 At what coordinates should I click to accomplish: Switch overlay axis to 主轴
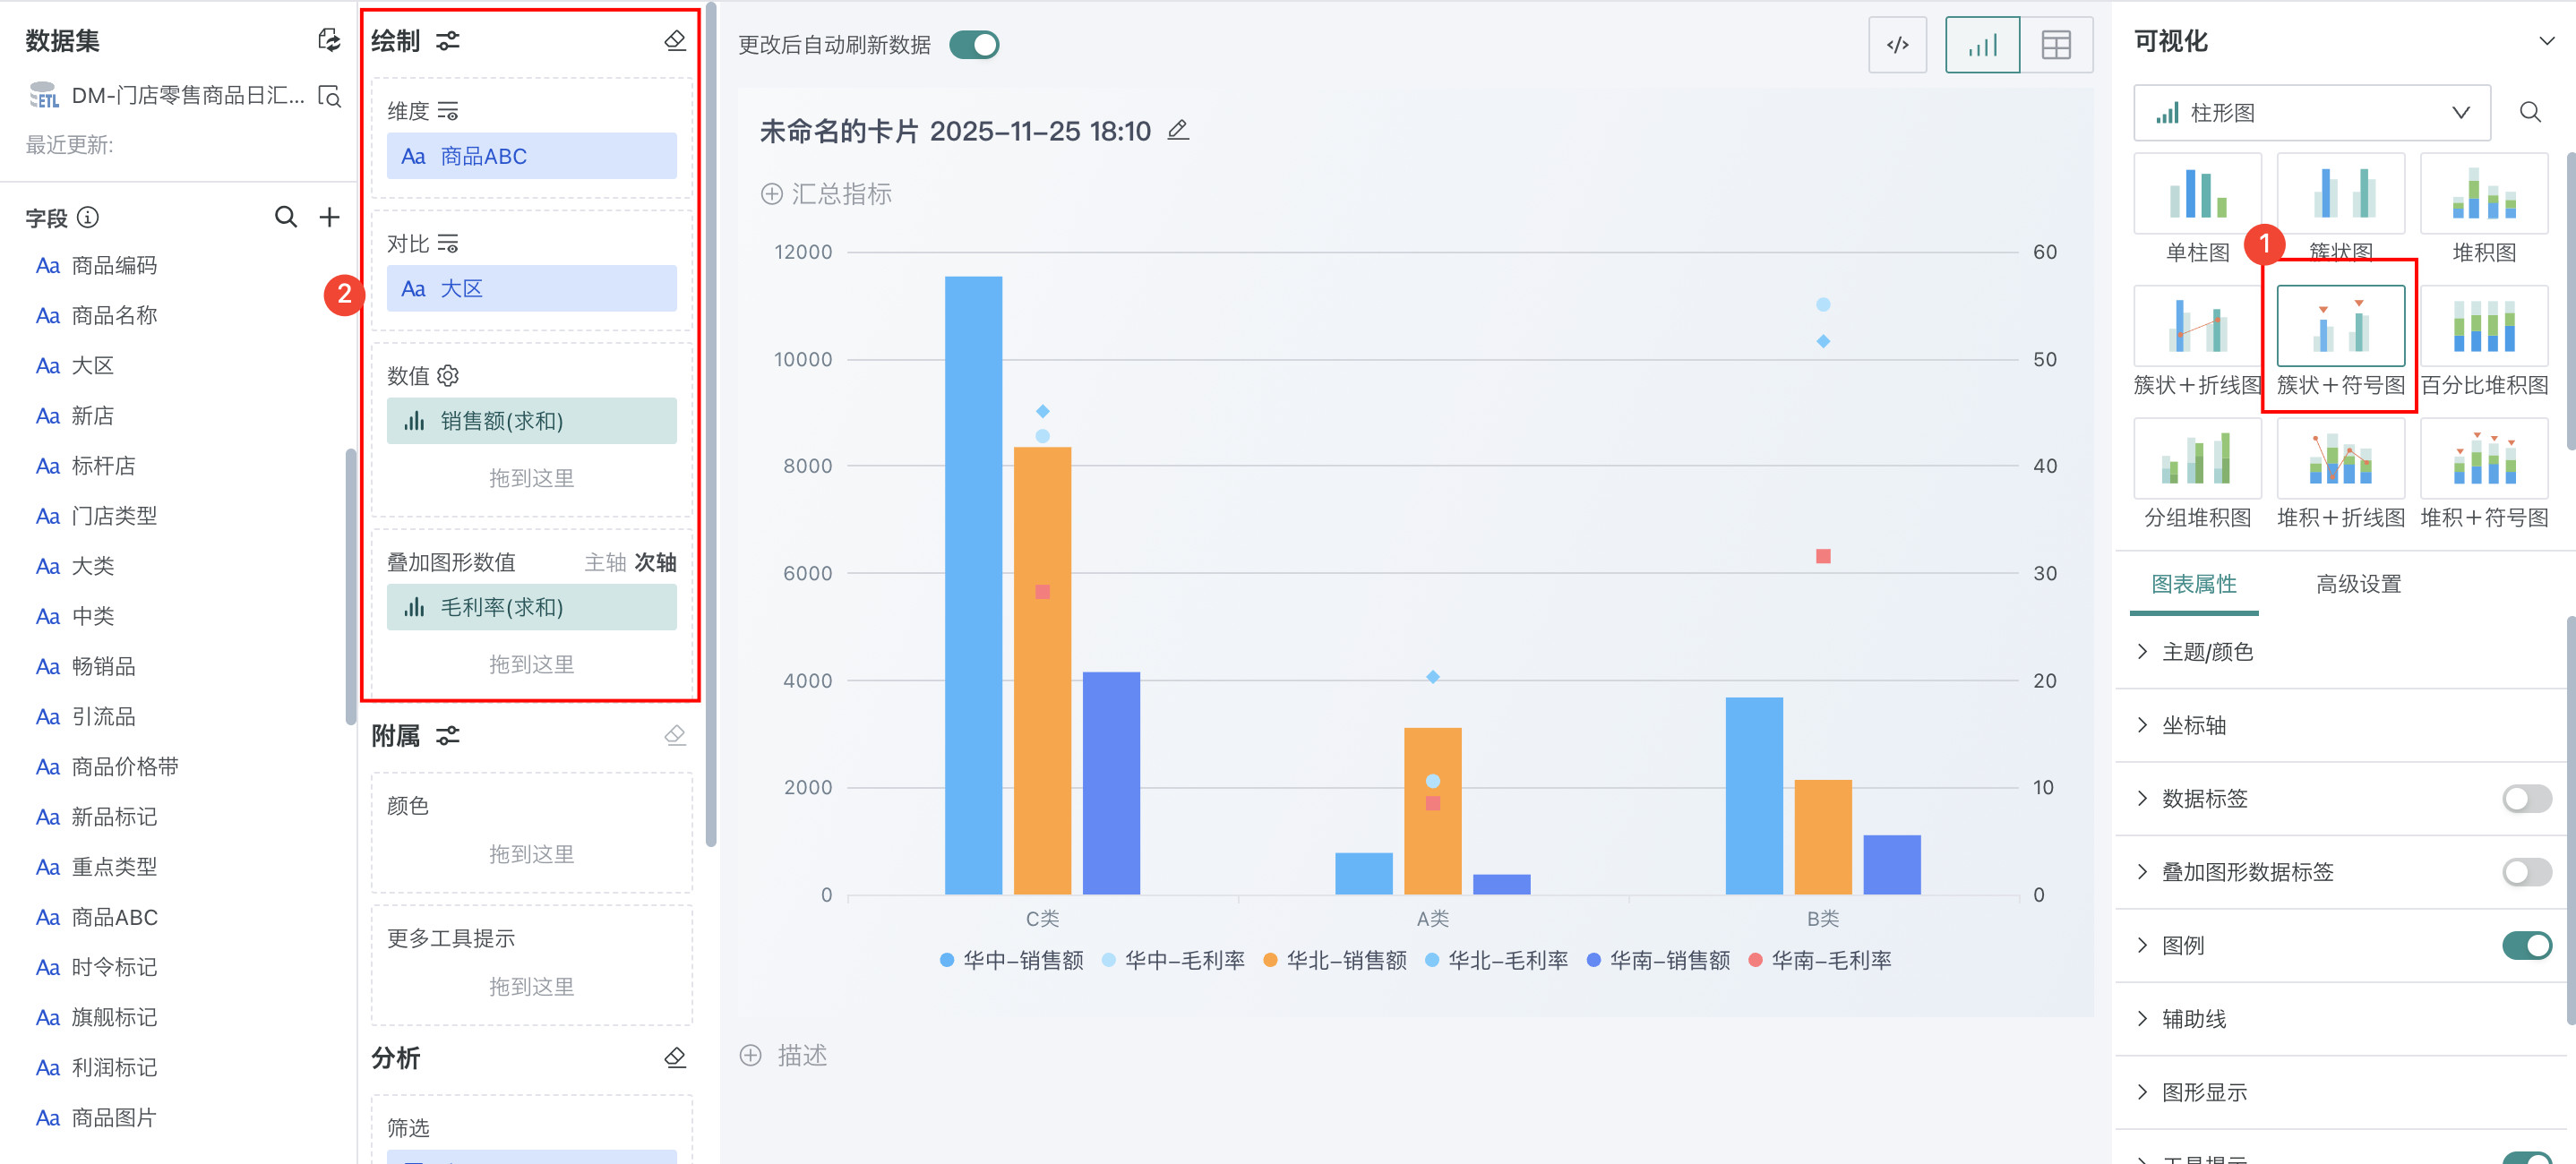tap(604, 562)
